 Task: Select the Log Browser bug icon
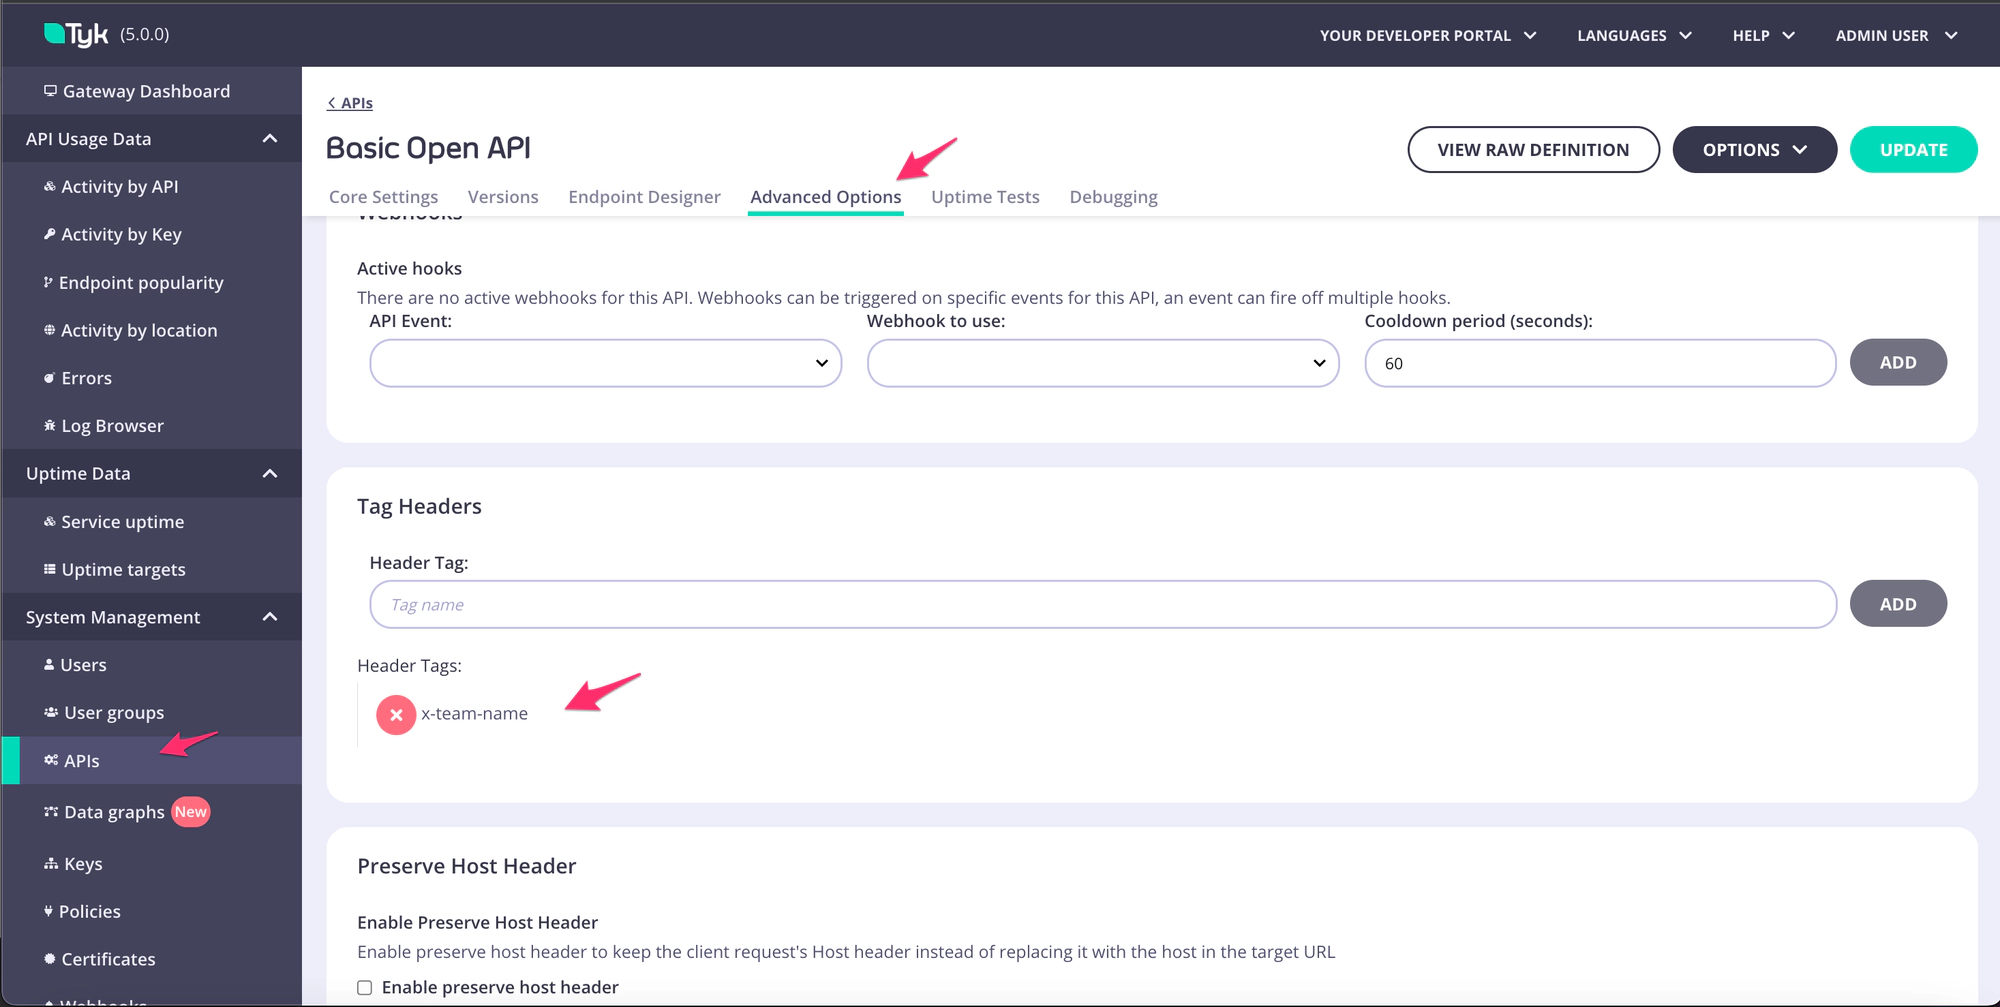[49, 426]
